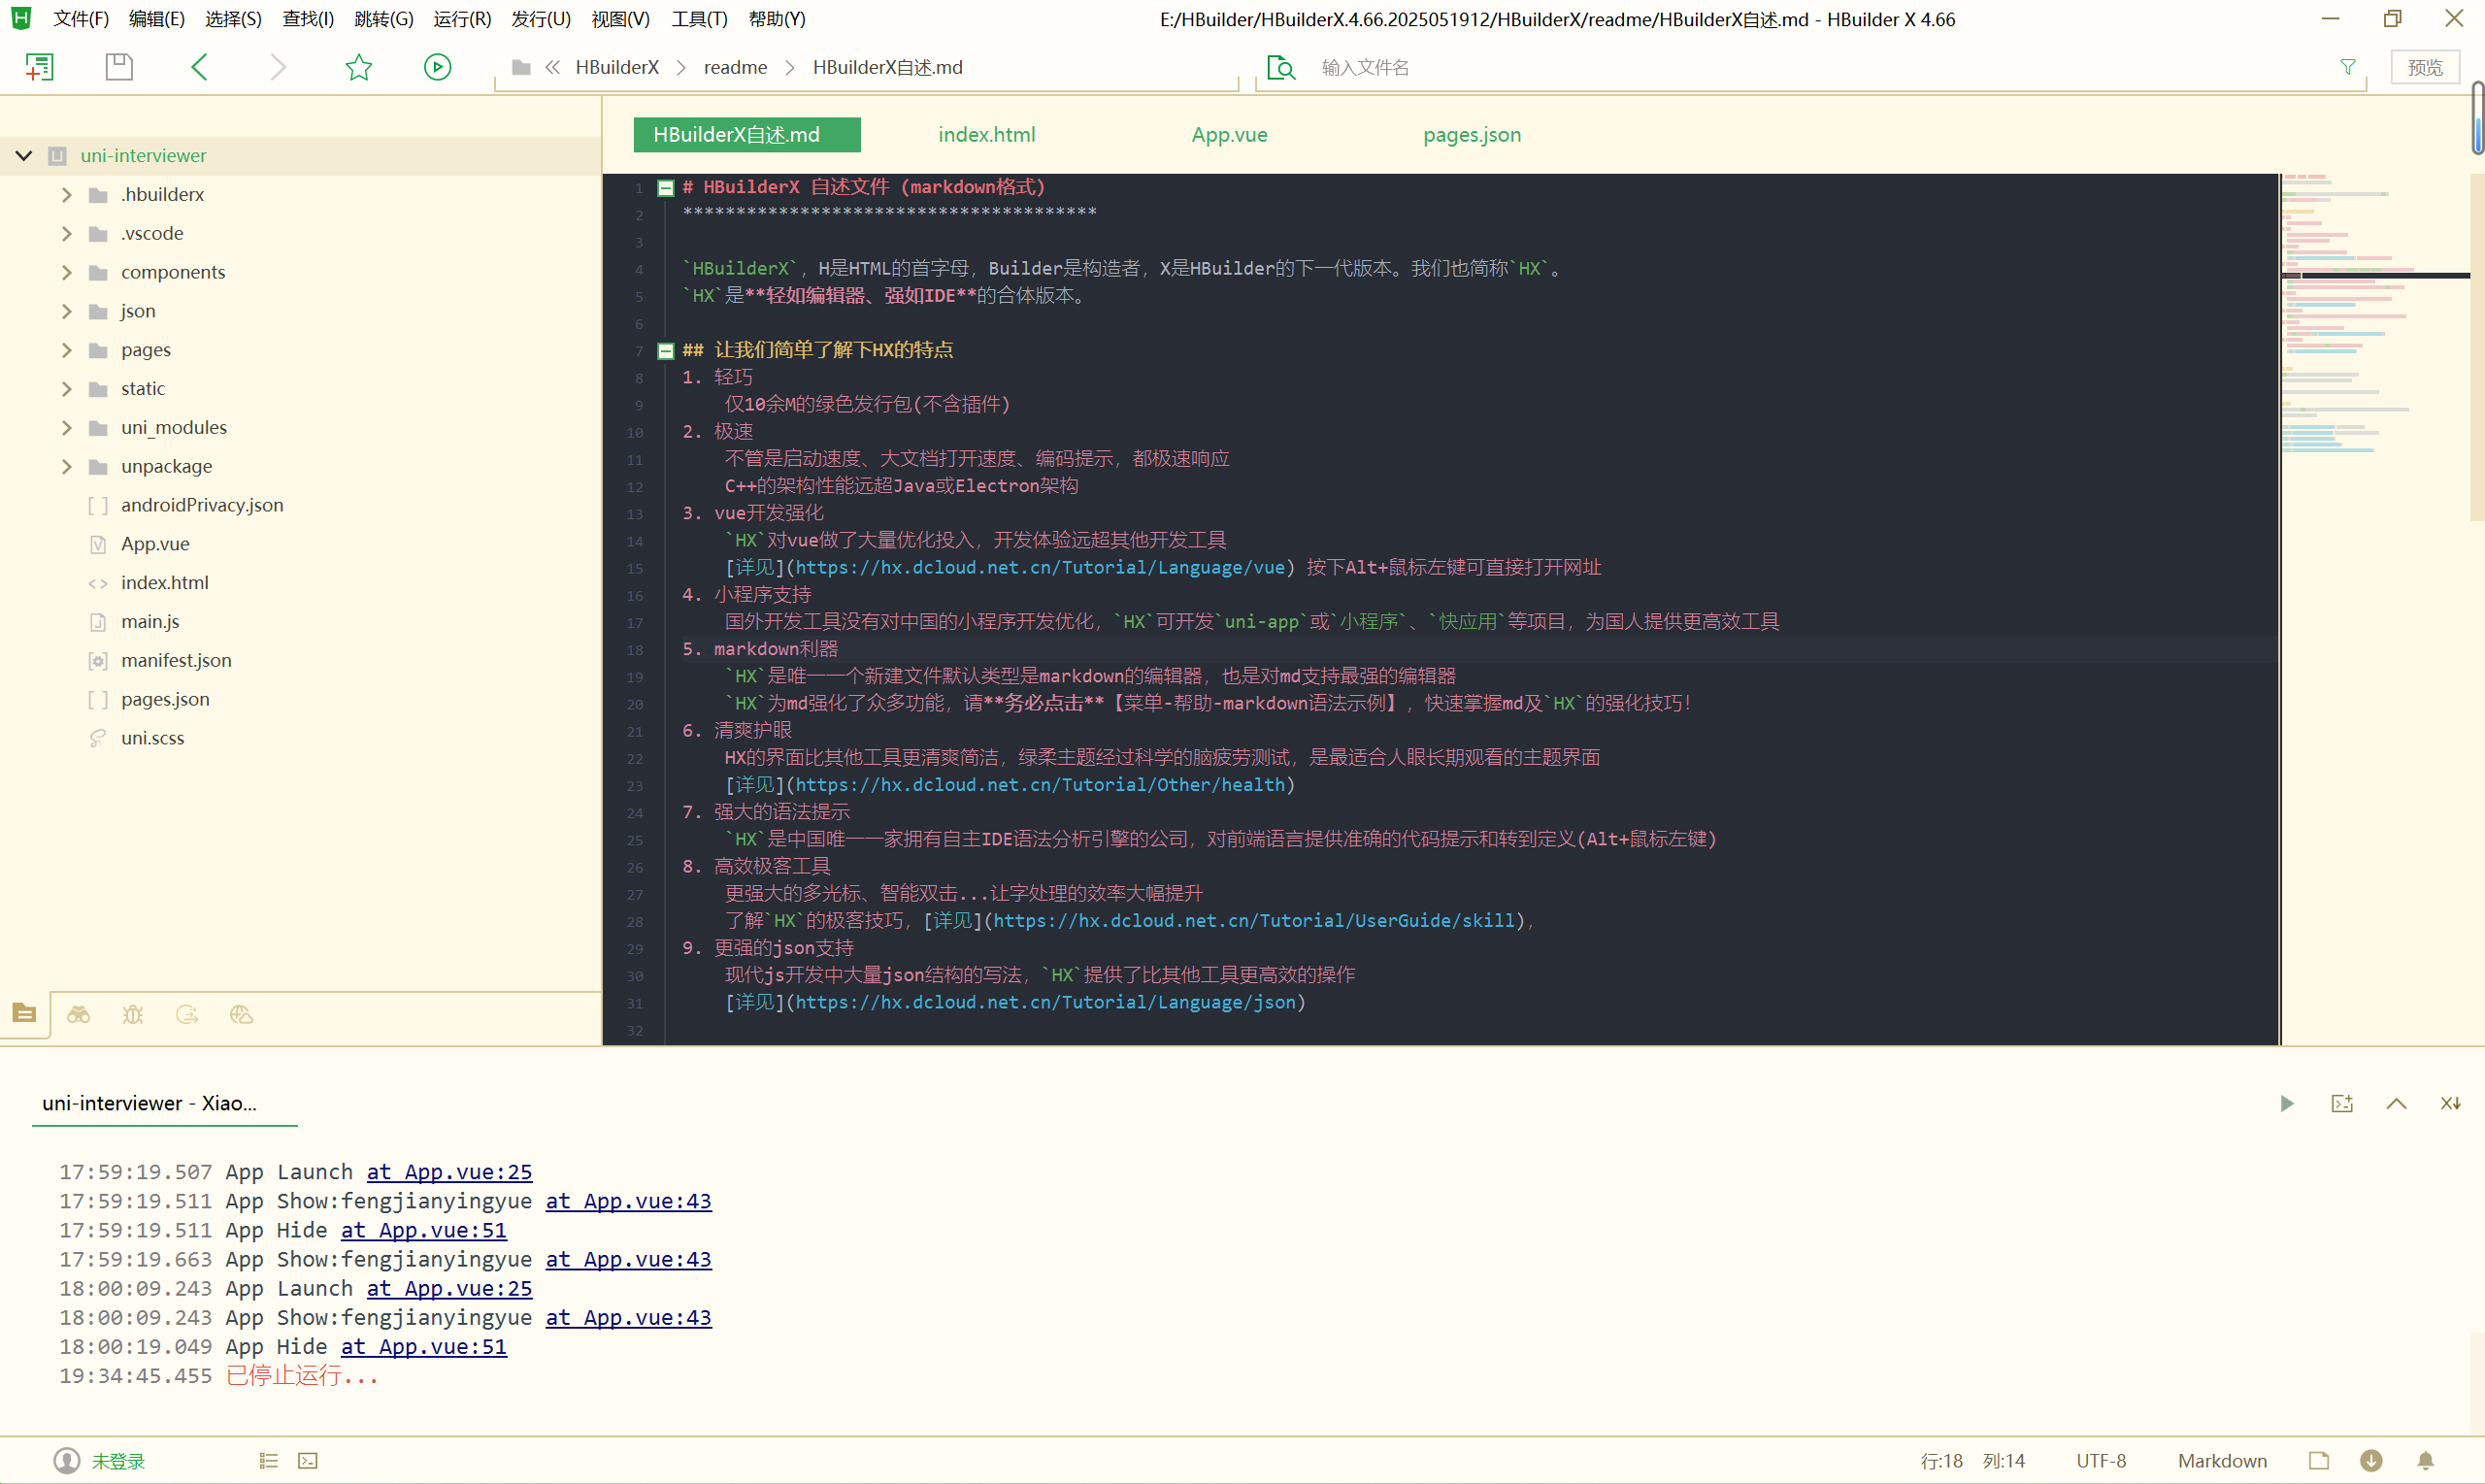Viewport: 2485px width, 1484px height.
Task: Expand the static folder
Action: [x=67, y=388]
